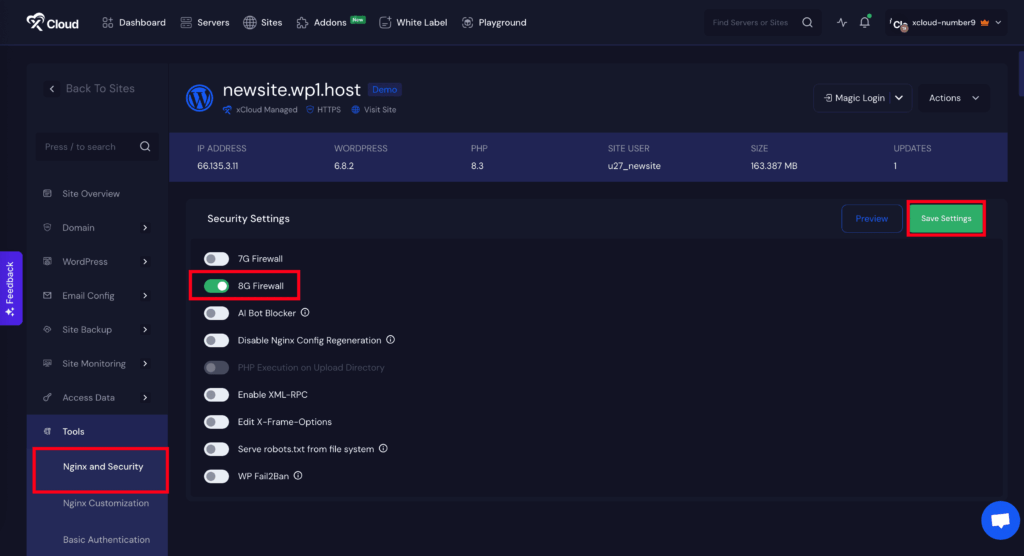Toggle Edit X-Frame-Options
The image size is (1024, 556).
(x=216, y=421)
